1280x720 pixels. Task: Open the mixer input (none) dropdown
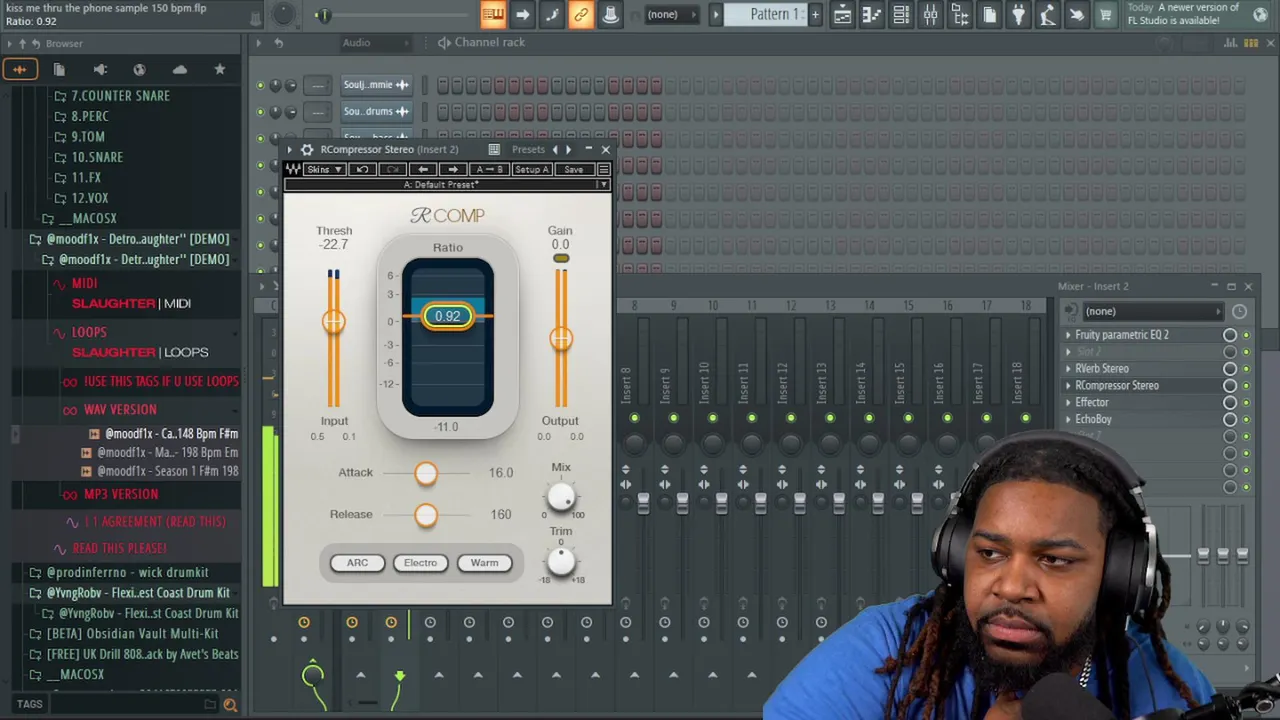pos(1153,312)
